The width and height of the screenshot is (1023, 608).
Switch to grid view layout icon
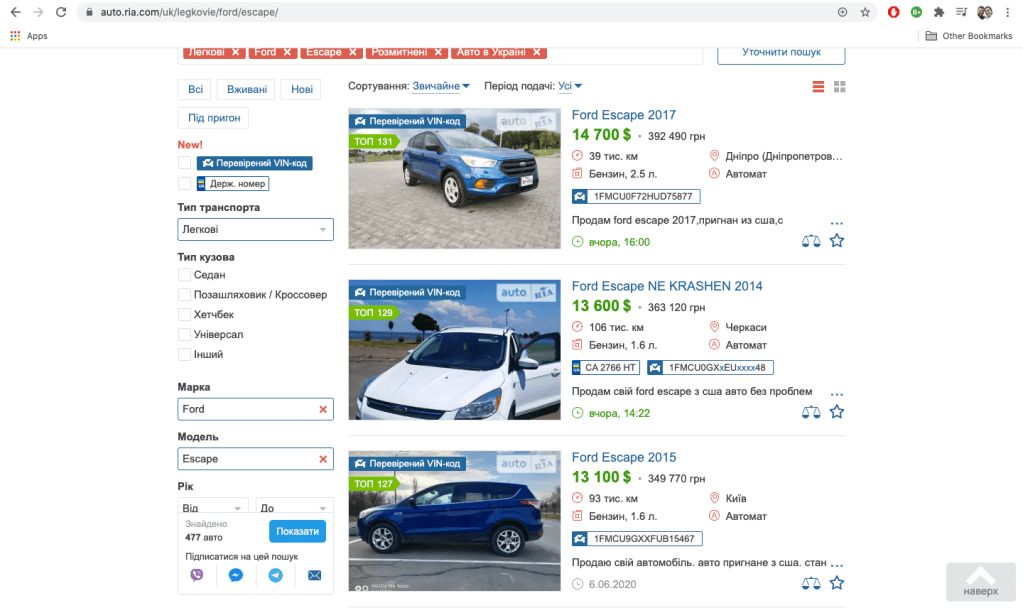pos(840,87)
